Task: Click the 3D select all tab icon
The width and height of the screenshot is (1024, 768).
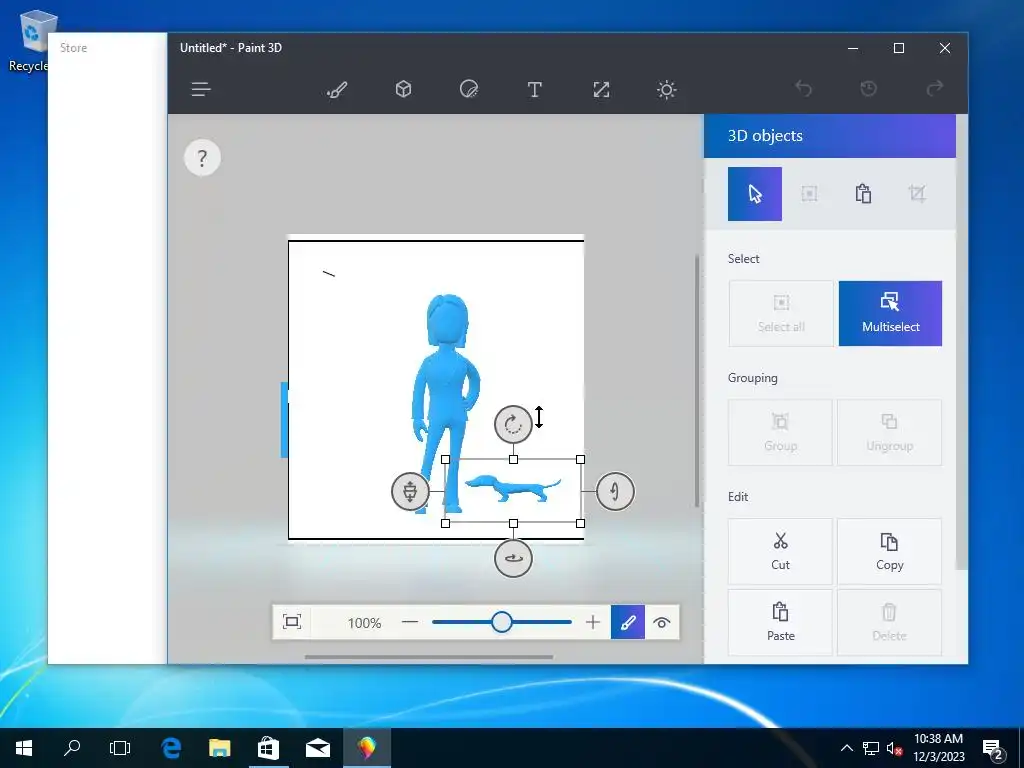Action: (x=809, y=194)
